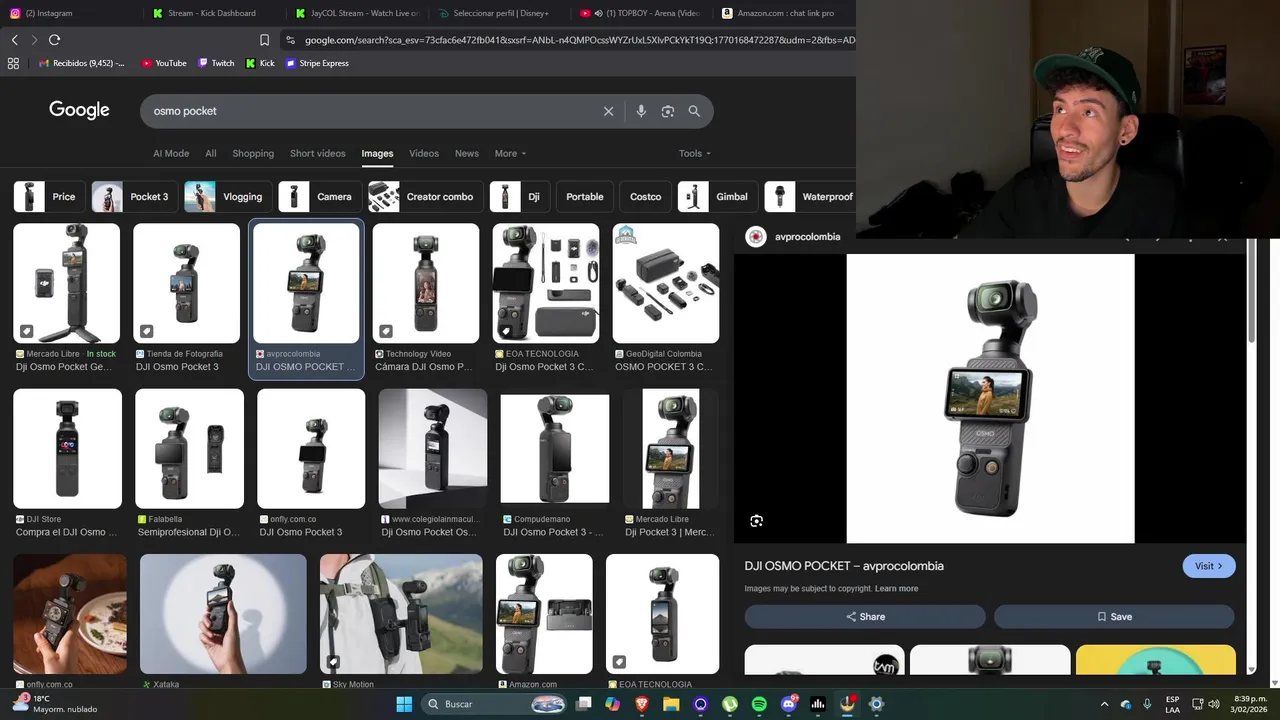Filter images by the Costco chip

click(645, 197)
